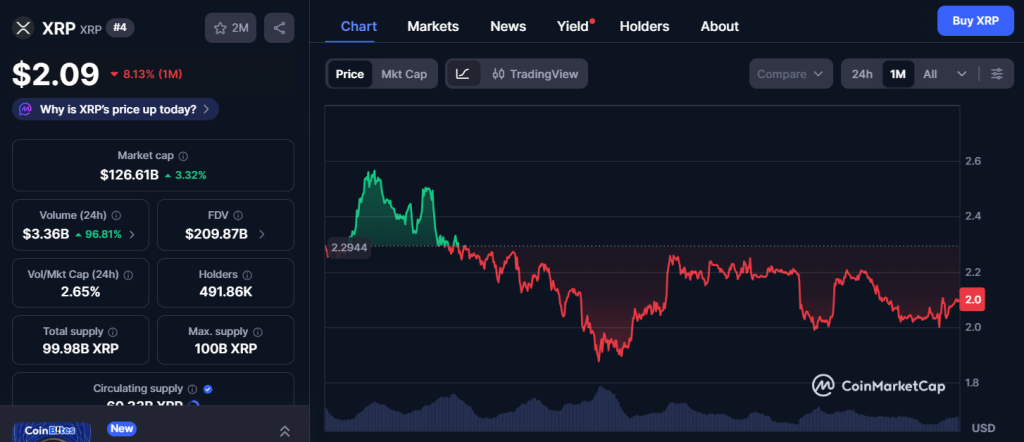The image size is (1024, 442).
Task: Click the 2.6 price axis label
Action: pos(973,161)
